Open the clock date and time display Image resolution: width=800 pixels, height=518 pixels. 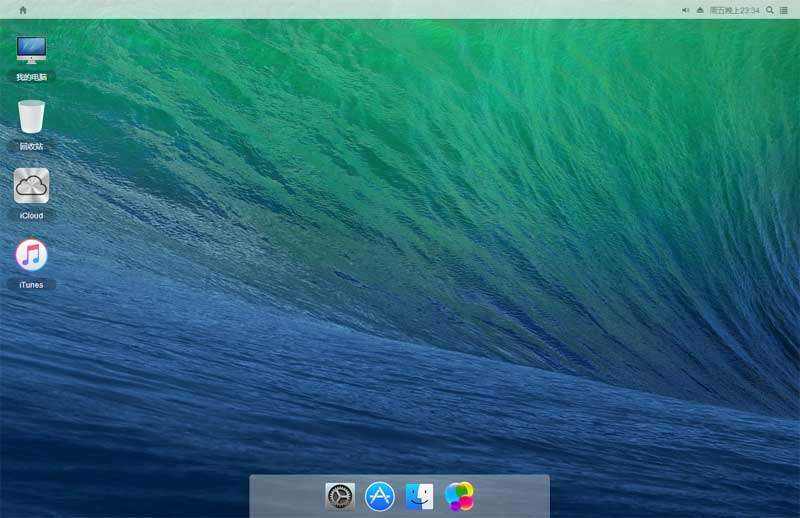pos(735,10)
